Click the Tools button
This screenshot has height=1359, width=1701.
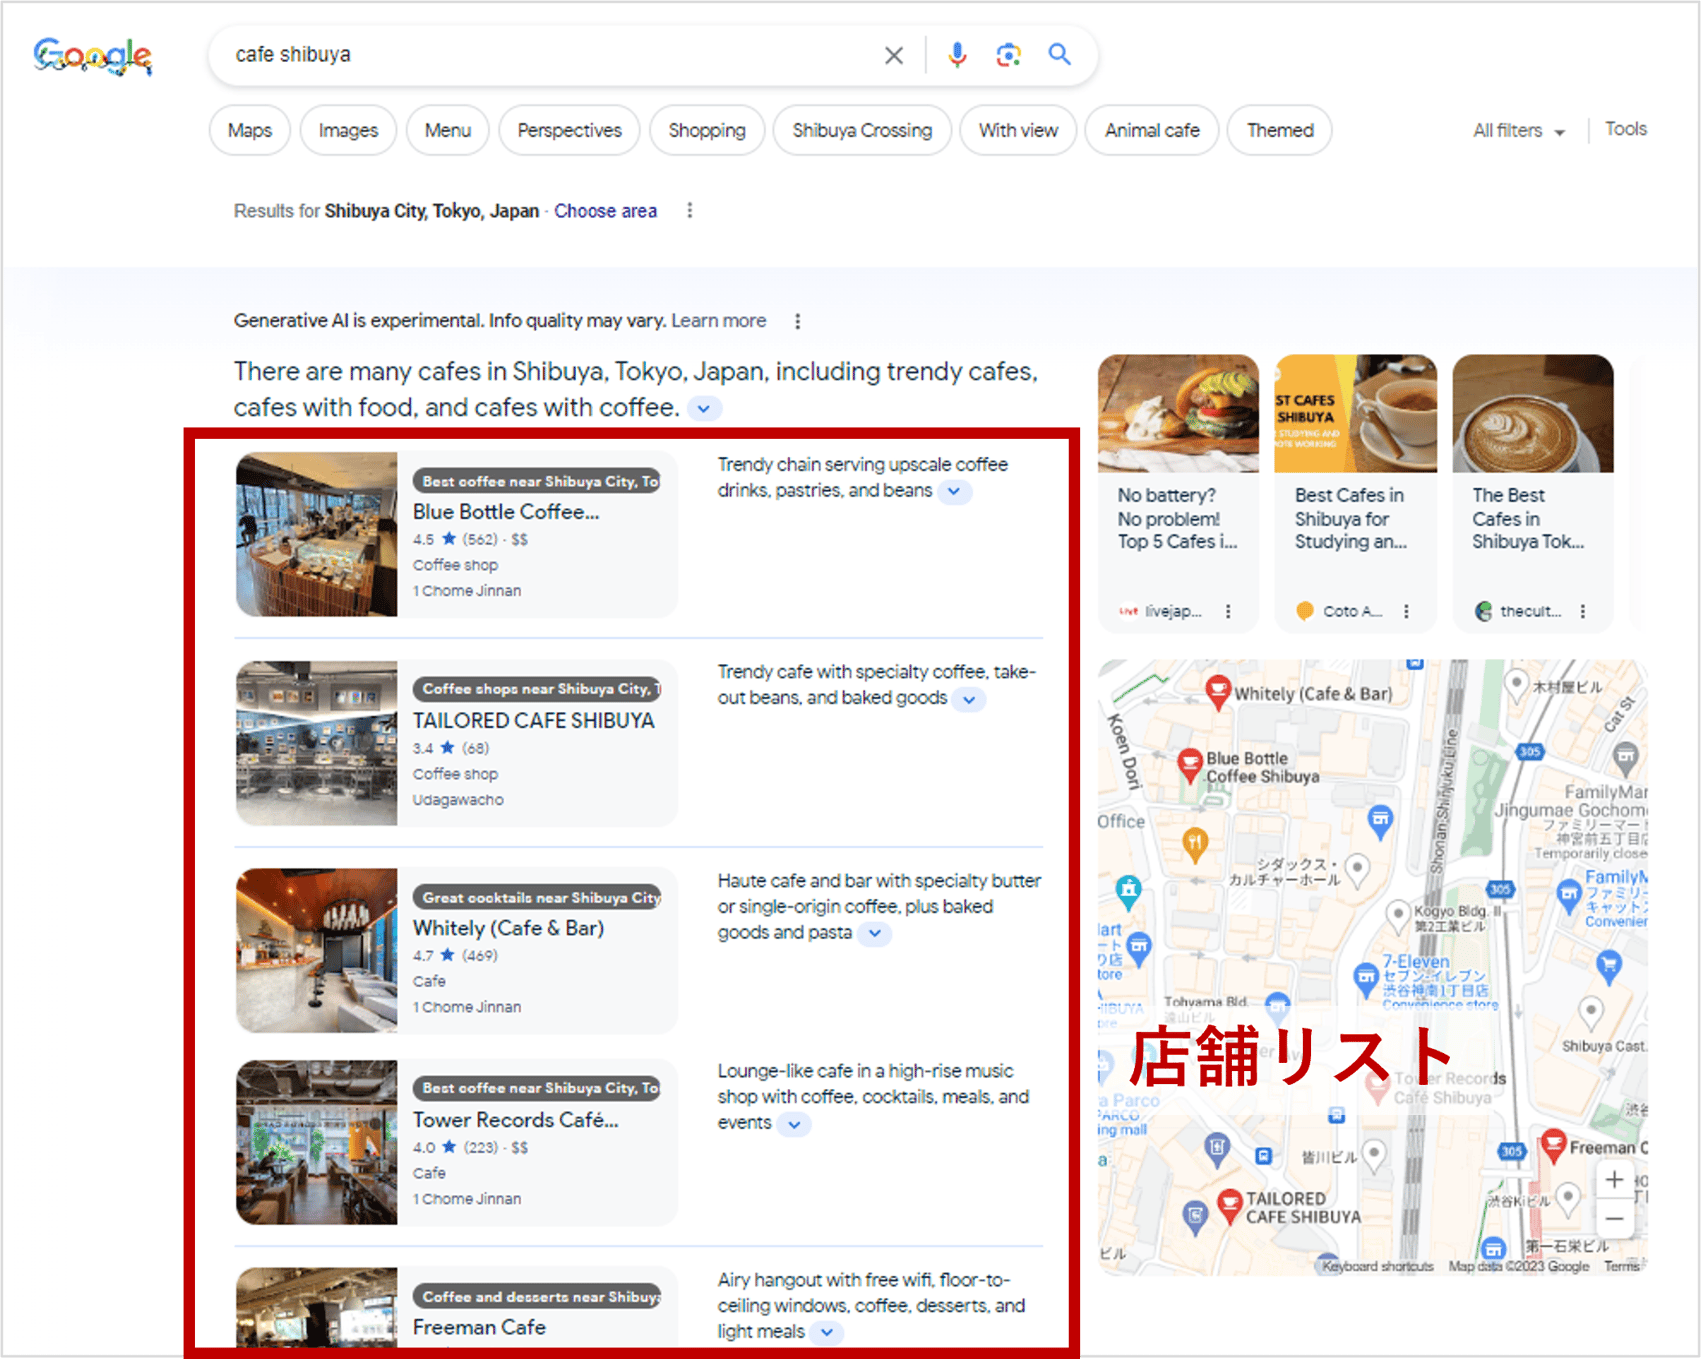(1626, 128)
